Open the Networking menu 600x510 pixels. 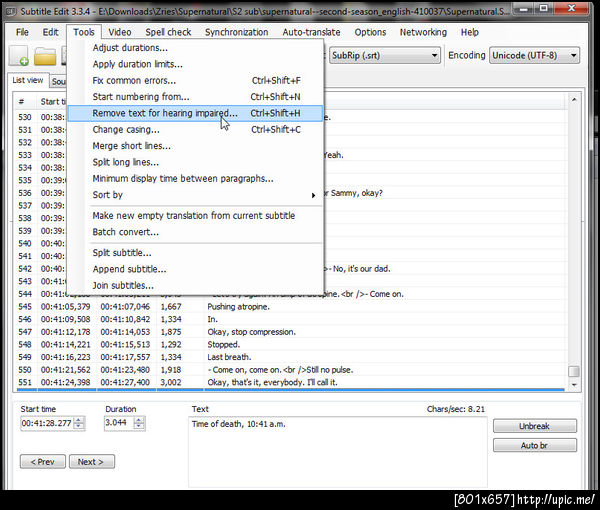tap(423, 32)
